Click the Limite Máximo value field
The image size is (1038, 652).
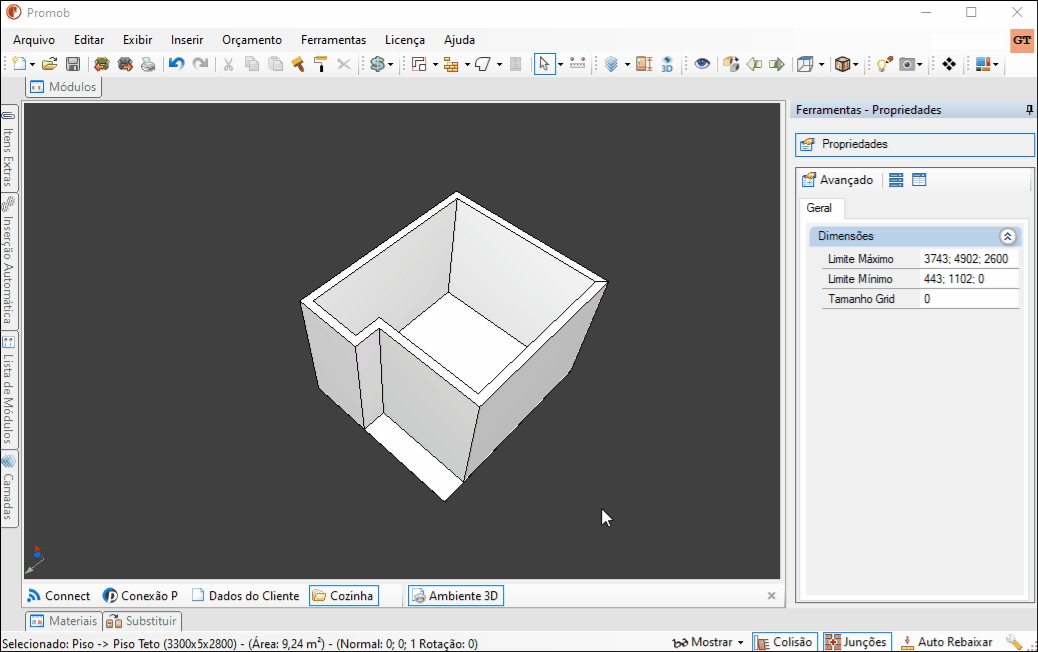tap(969, 259)
